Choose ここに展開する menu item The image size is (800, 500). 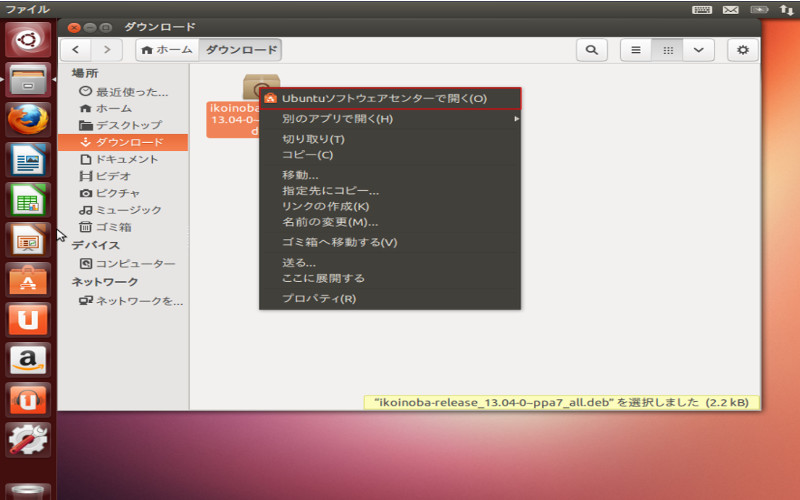tap(390, 278)
